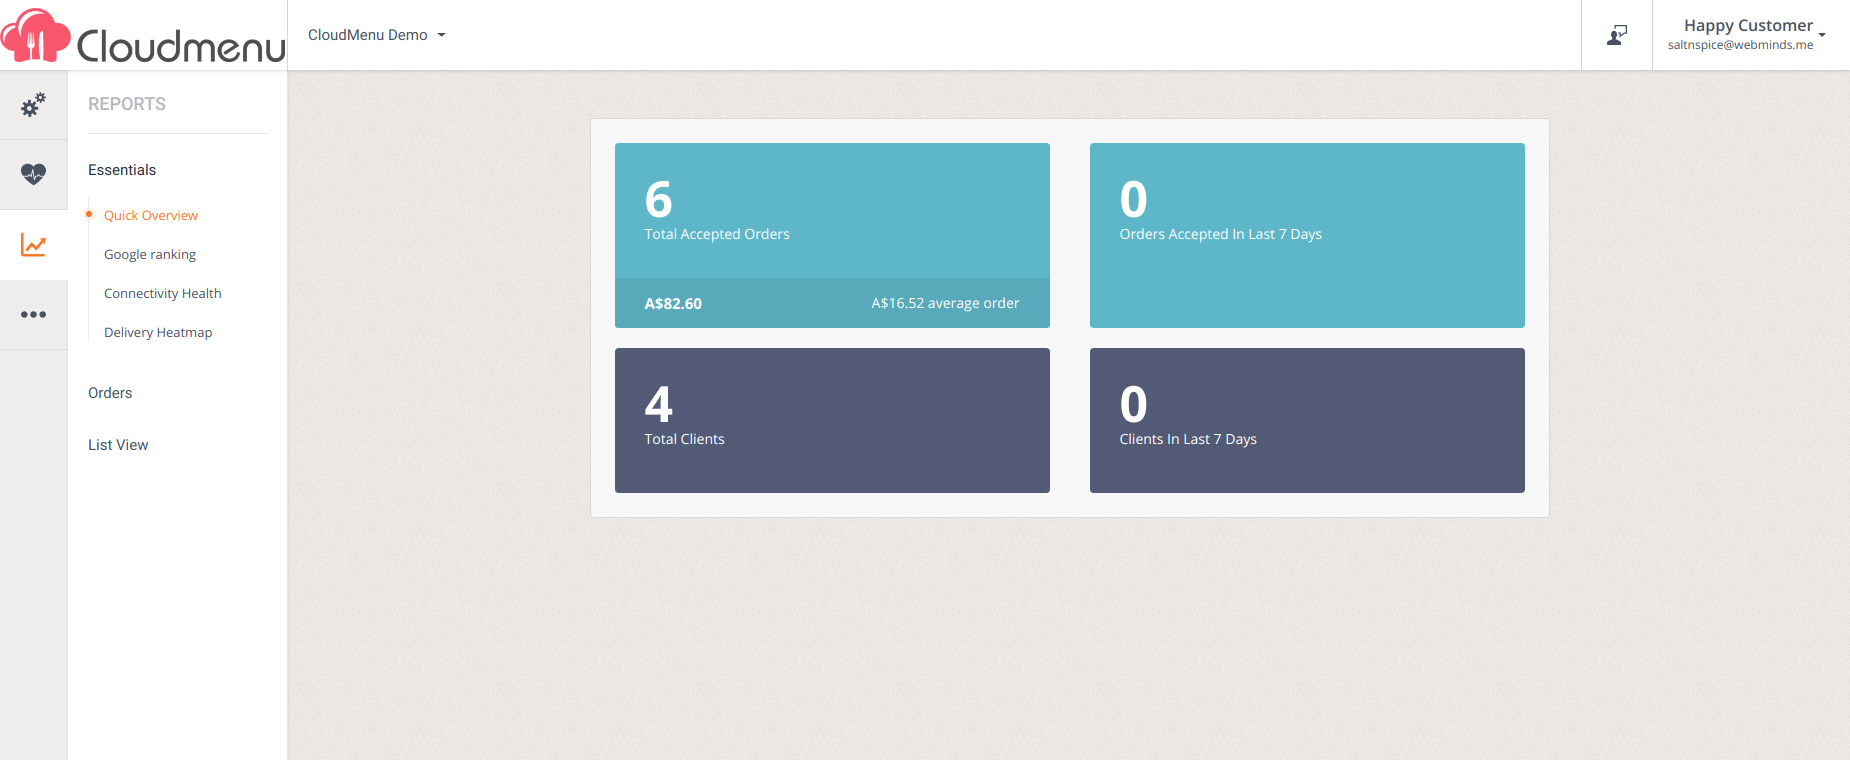The height and width of the screenshot is (760, 1850).
Task: Select Quick Overview report
Action: coord(151,215)
